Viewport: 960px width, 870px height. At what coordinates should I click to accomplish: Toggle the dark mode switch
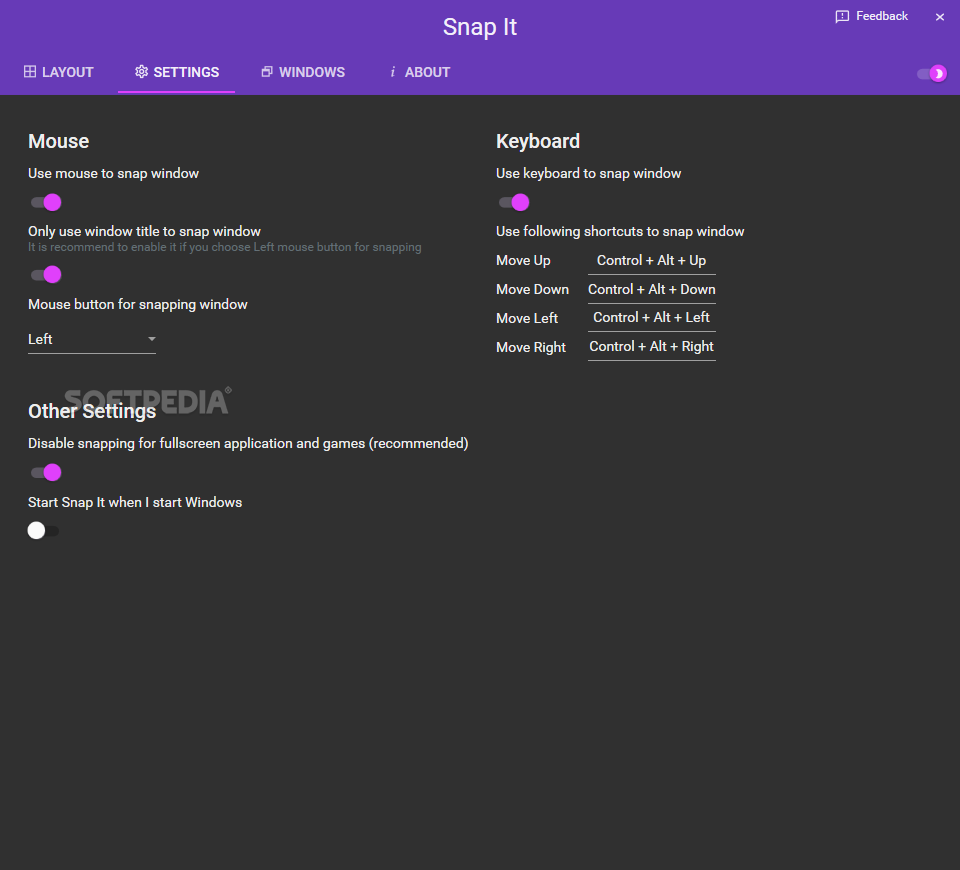click(932, 73)
